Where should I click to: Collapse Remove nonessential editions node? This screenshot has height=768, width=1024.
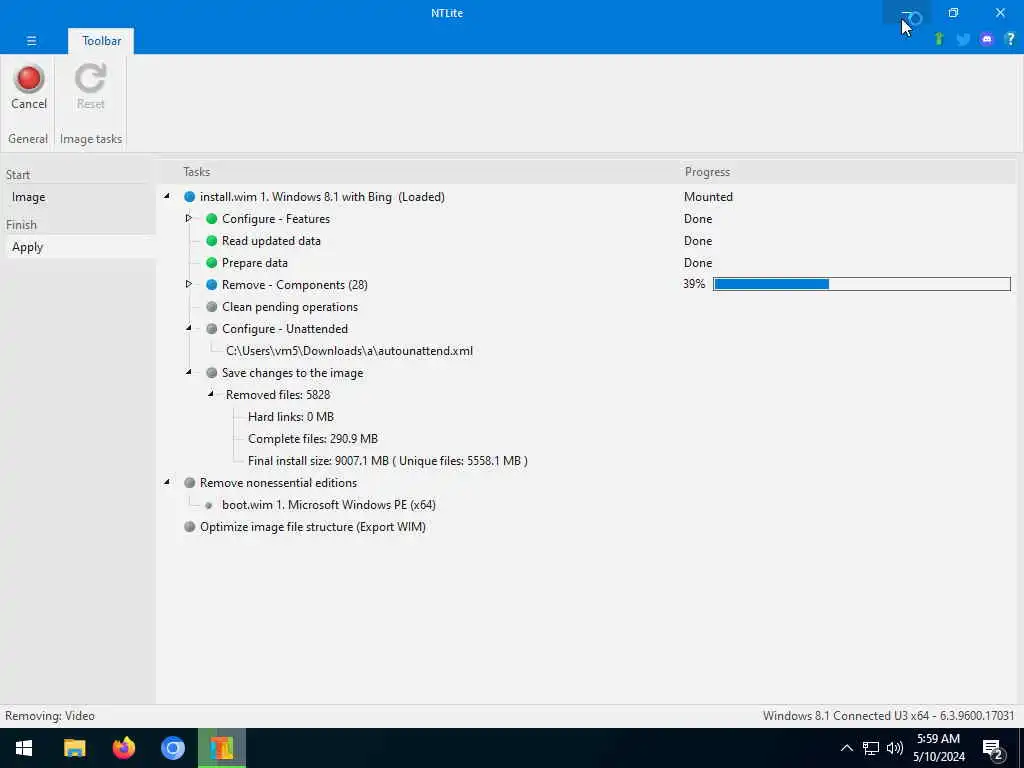167,482
